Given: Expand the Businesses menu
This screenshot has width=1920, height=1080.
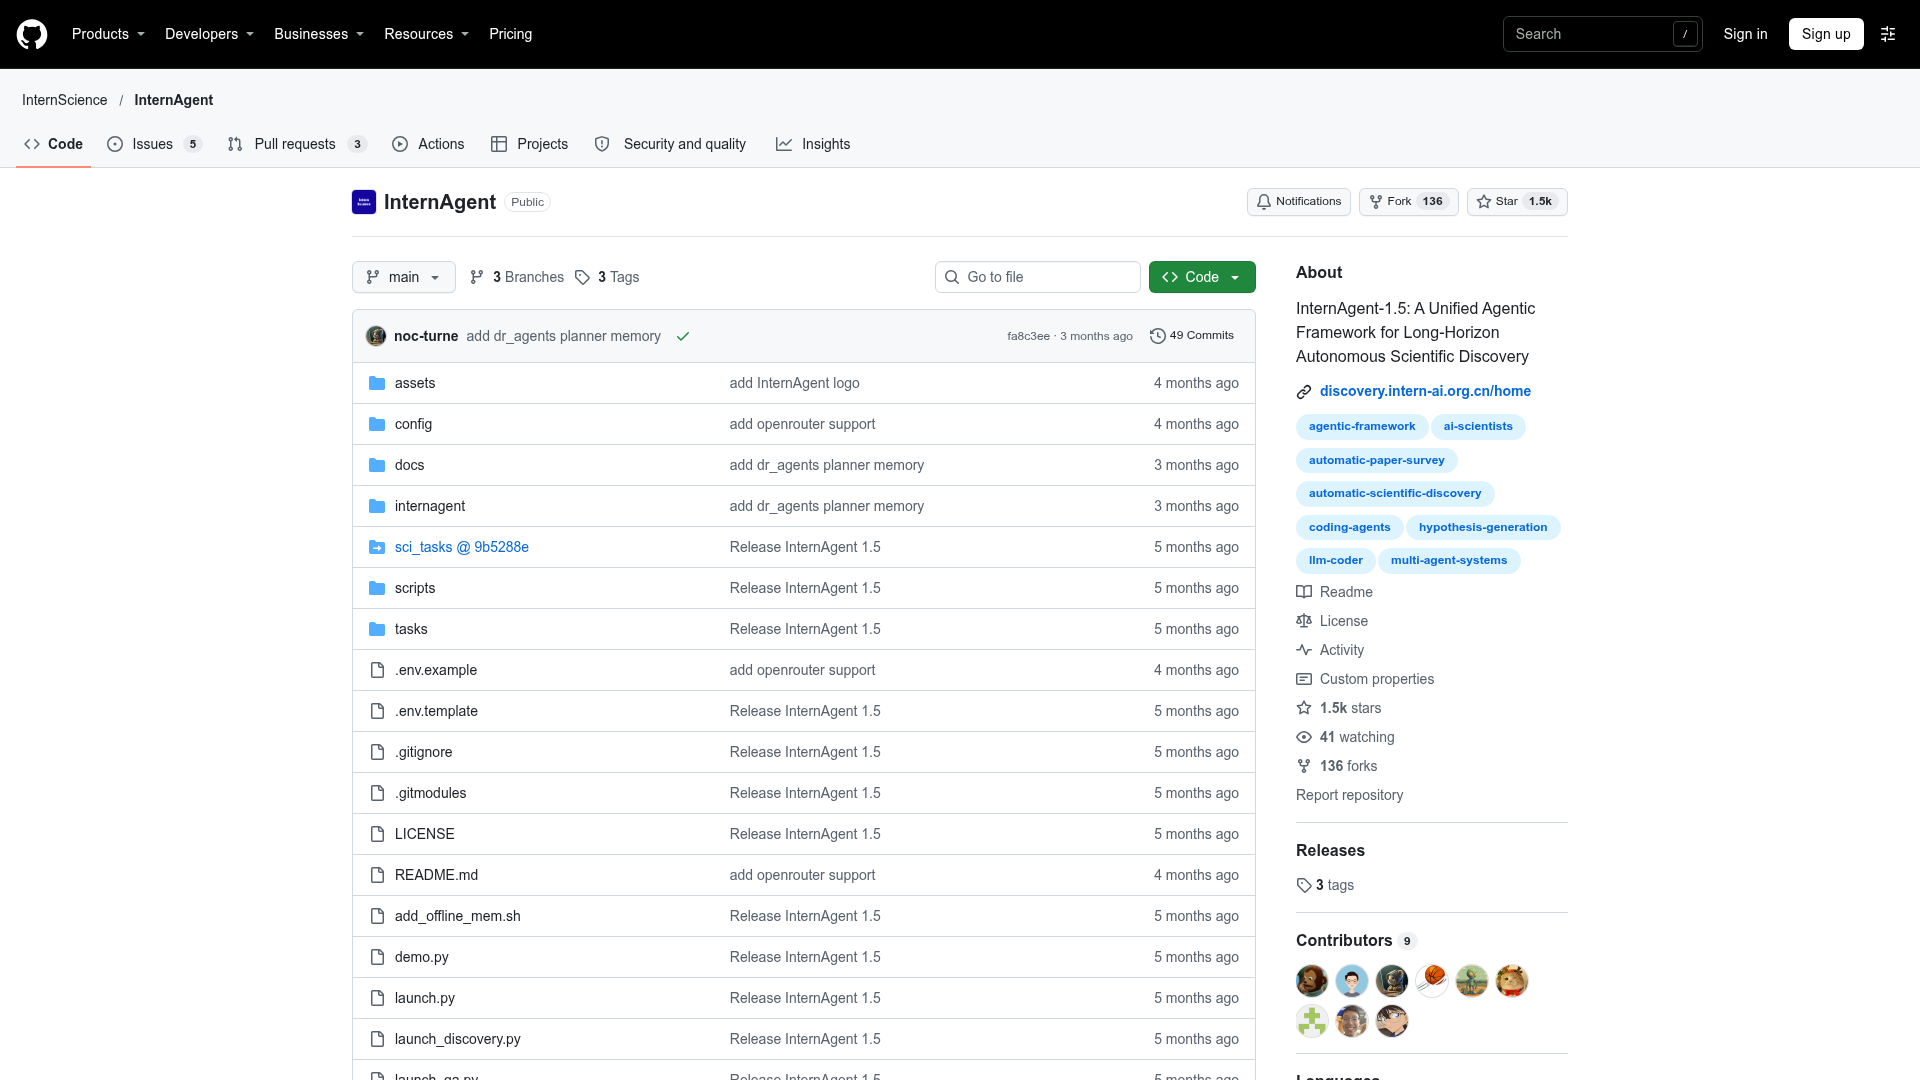Looking at the screenshot, I should 319,34.
